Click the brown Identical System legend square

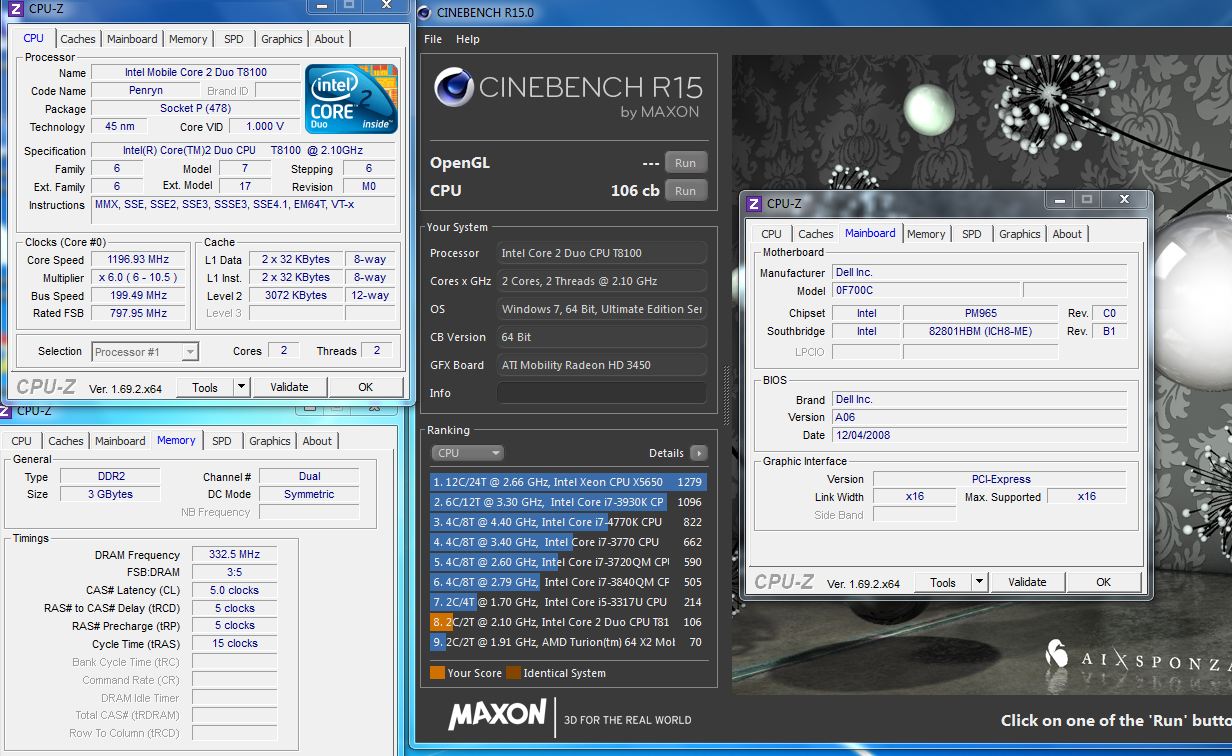point(513,673)
